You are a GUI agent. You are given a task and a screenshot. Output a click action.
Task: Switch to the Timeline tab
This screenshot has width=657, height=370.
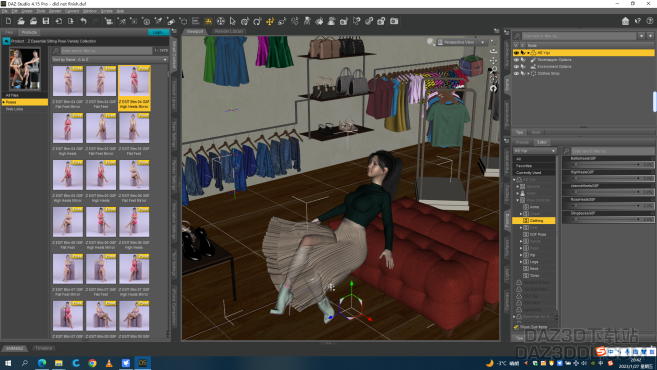tap(44, 348)
